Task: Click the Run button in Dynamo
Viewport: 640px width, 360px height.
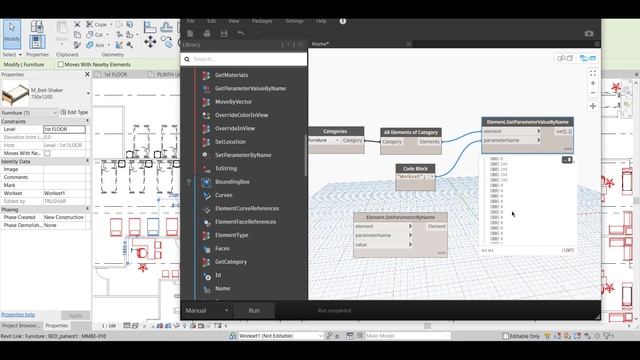Action: (x=254, y=310)
